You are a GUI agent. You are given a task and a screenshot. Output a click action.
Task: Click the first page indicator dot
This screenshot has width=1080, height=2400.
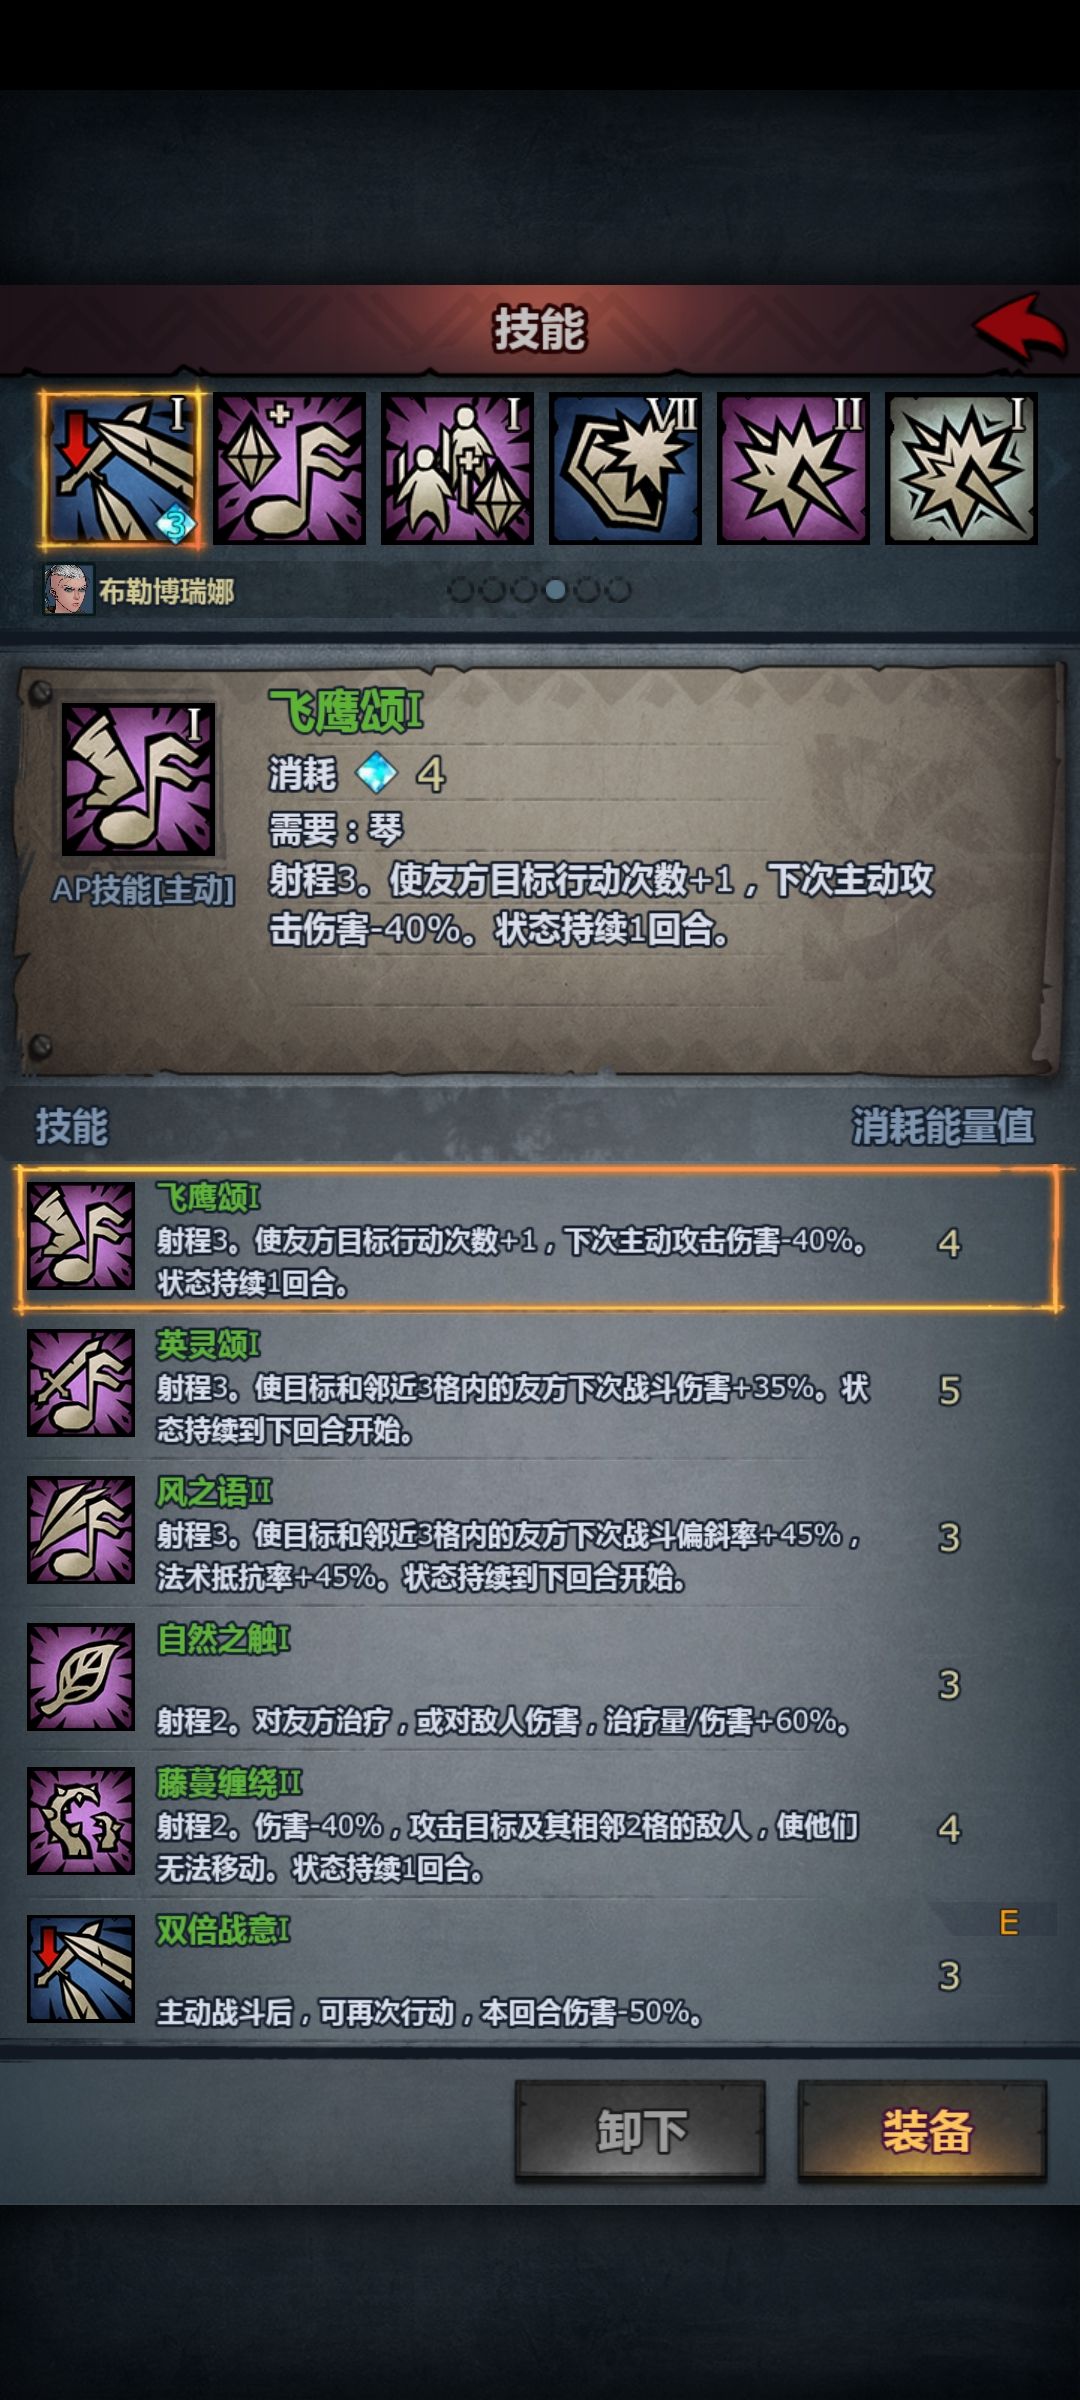[x=460, y=590]
